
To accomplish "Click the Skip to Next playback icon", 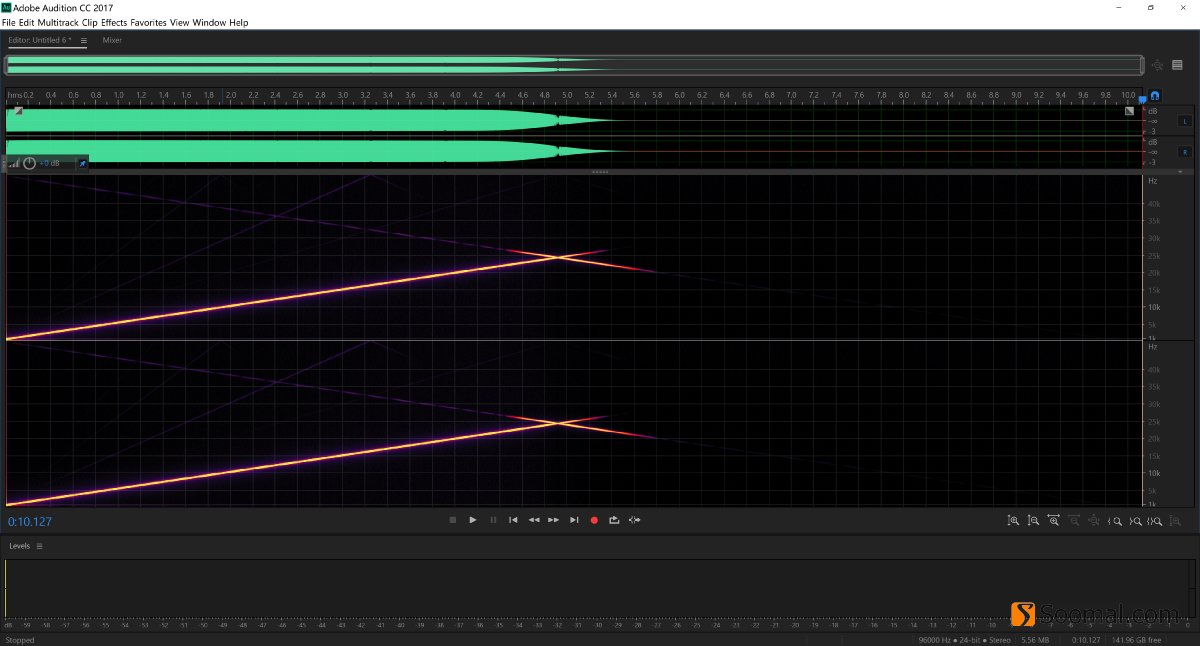I will click(x=574, y=520).
